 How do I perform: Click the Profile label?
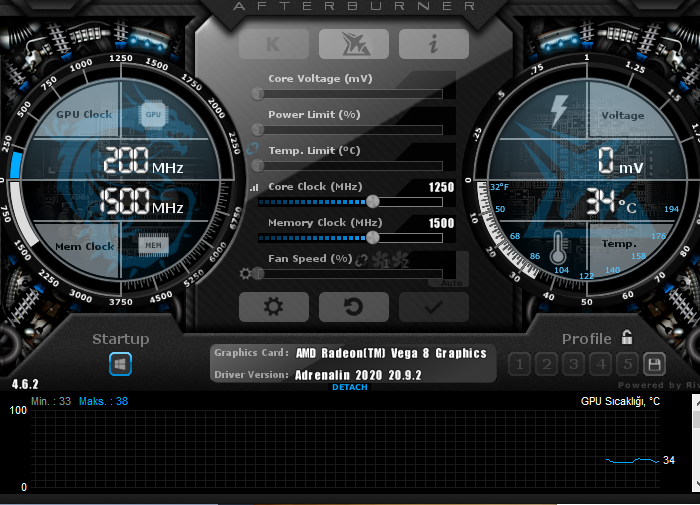(587, 339)
